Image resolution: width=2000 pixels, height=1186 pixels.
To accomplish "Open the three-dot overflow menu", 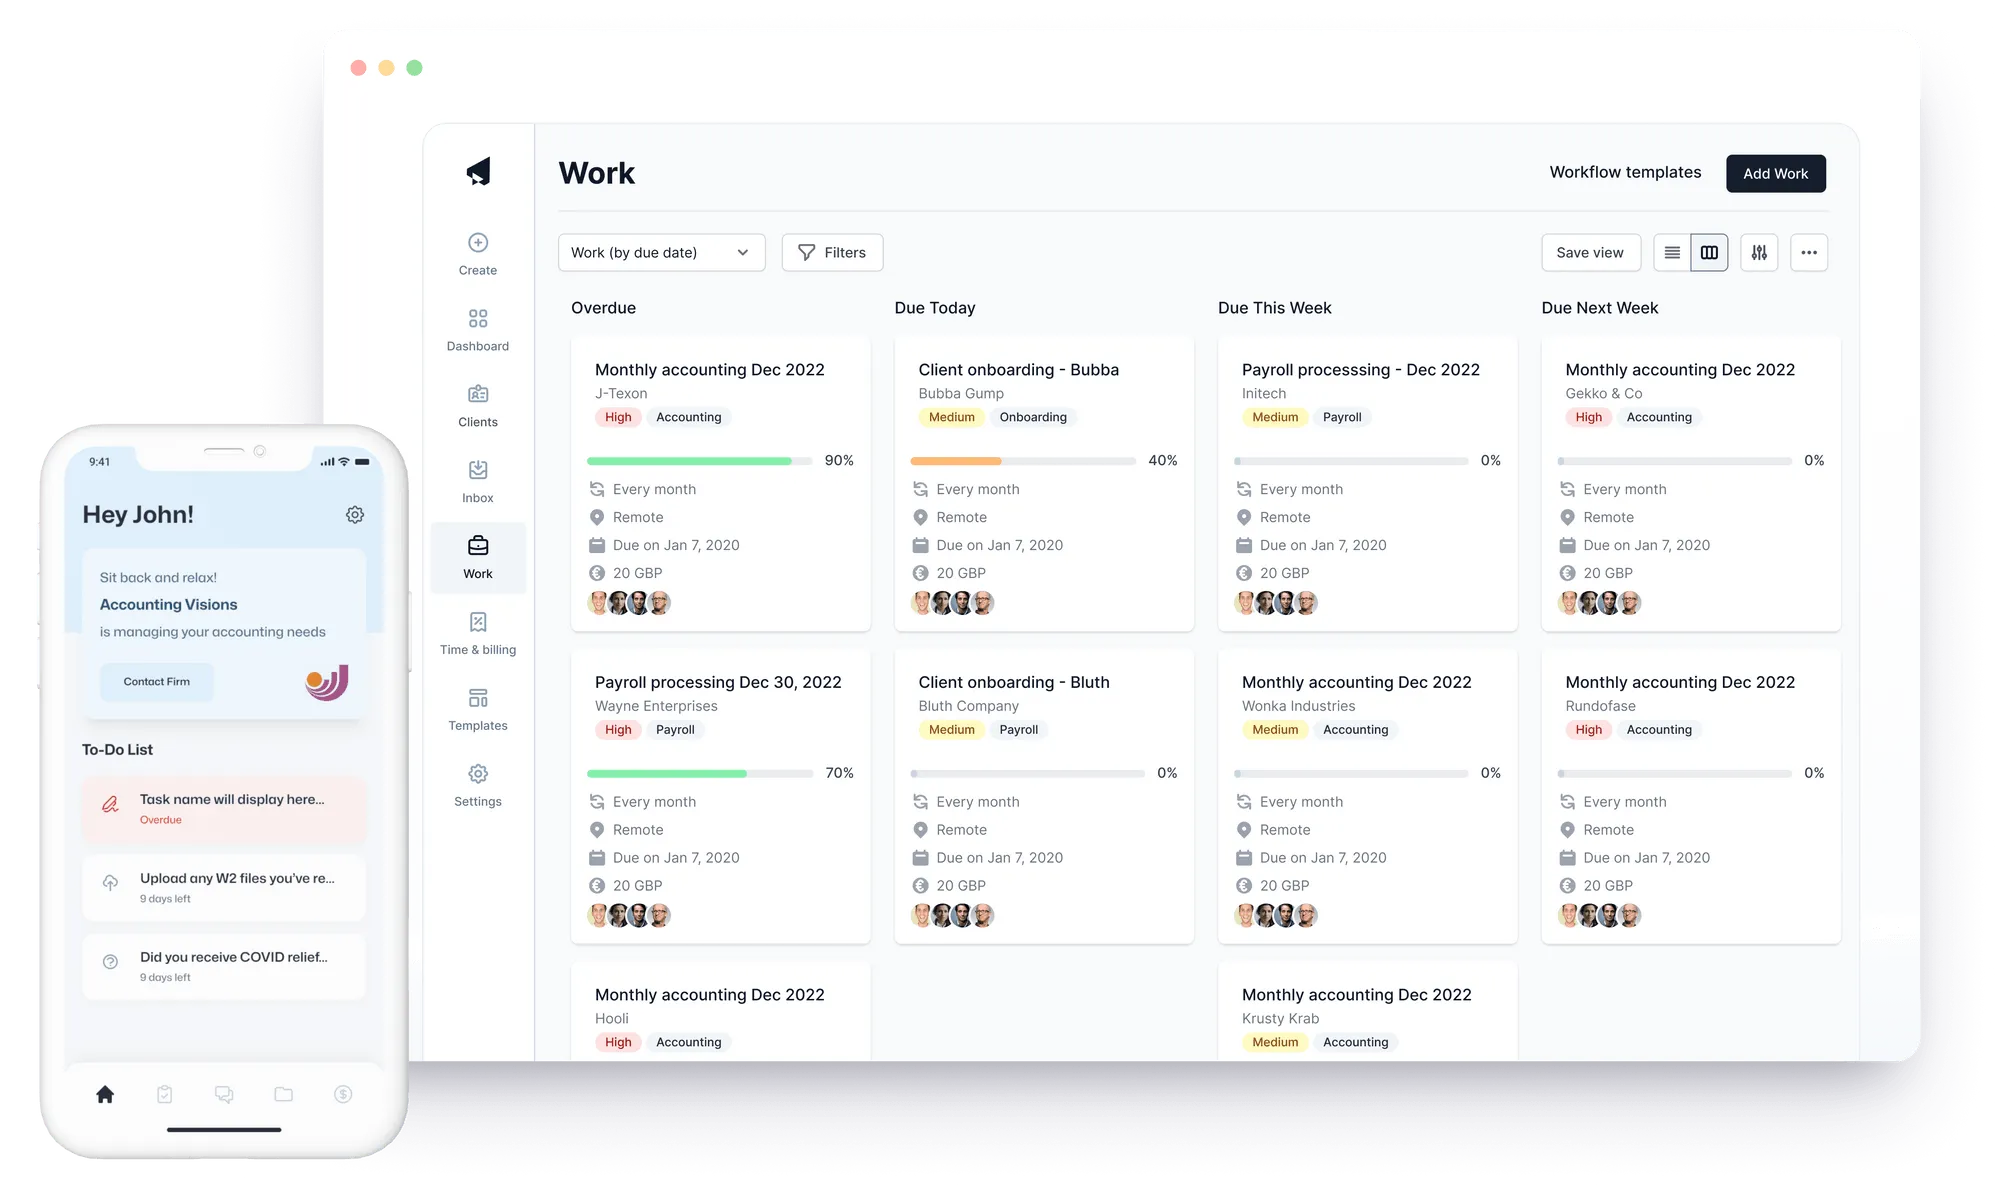I will point(1809,252).
